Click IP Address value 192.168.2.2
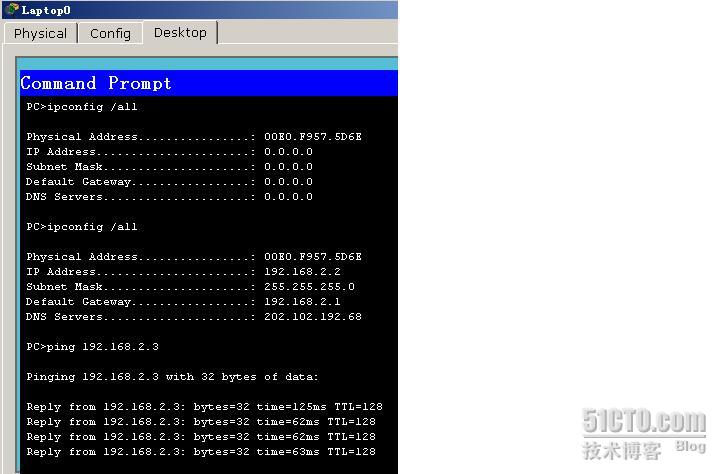 302,271
